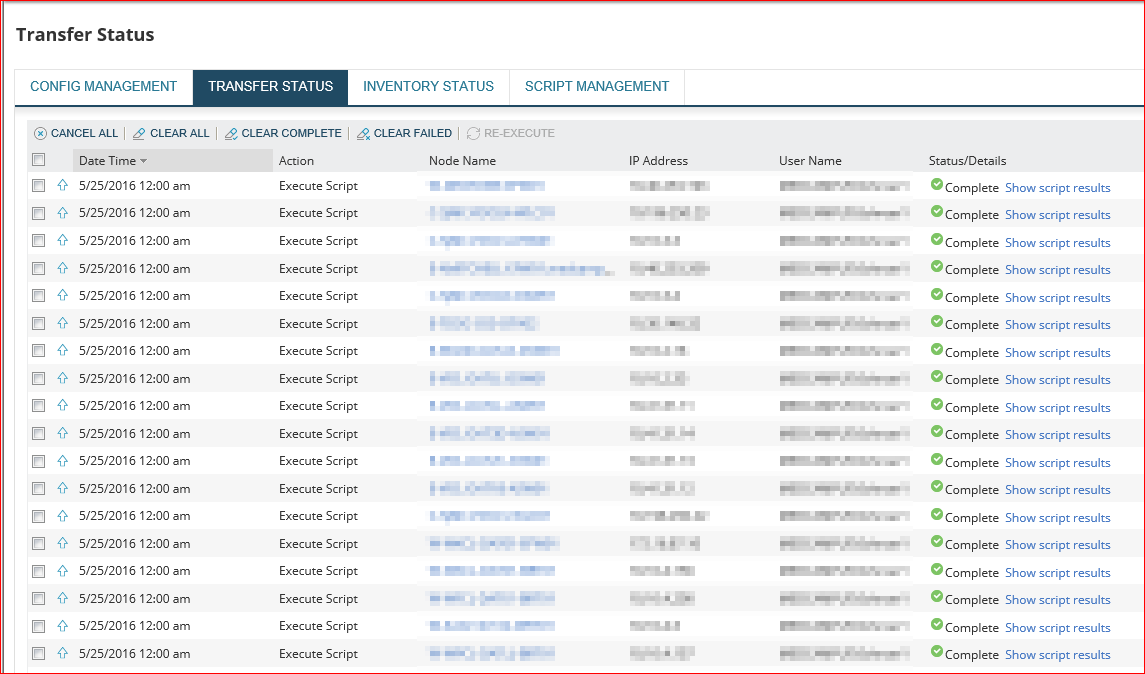The image size is (1145, 674).
Task: Check the checkbox of the third transfer row
Action: pyautogui.click(x=39, y=240)
